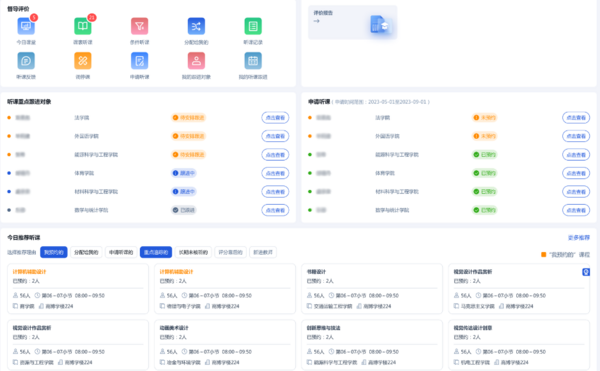Click 点击查看 for 法学院 in 听课重点跟进对象
The width and height of the screenshot is (600, 371).
275,118
